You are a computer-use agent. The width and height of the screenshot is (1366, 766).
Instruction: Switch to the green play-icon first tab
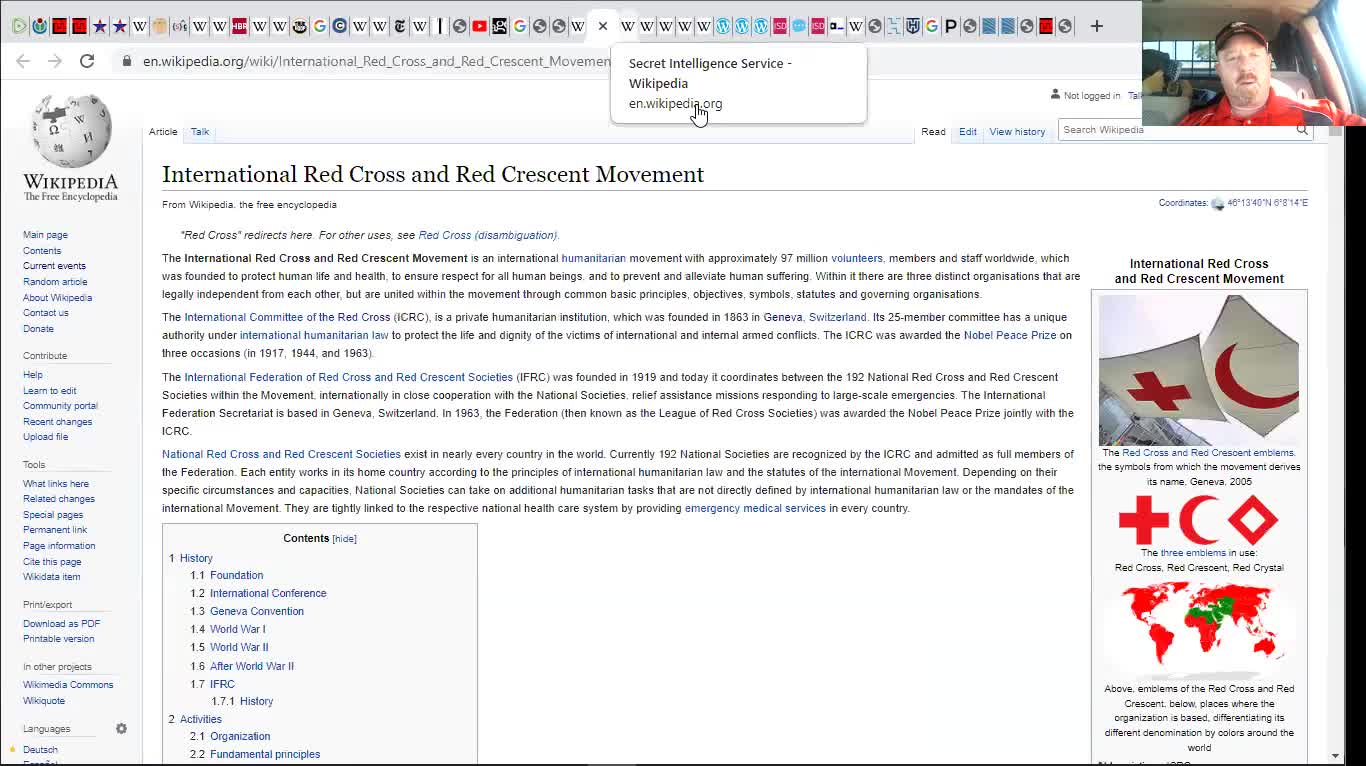(20, 26)
